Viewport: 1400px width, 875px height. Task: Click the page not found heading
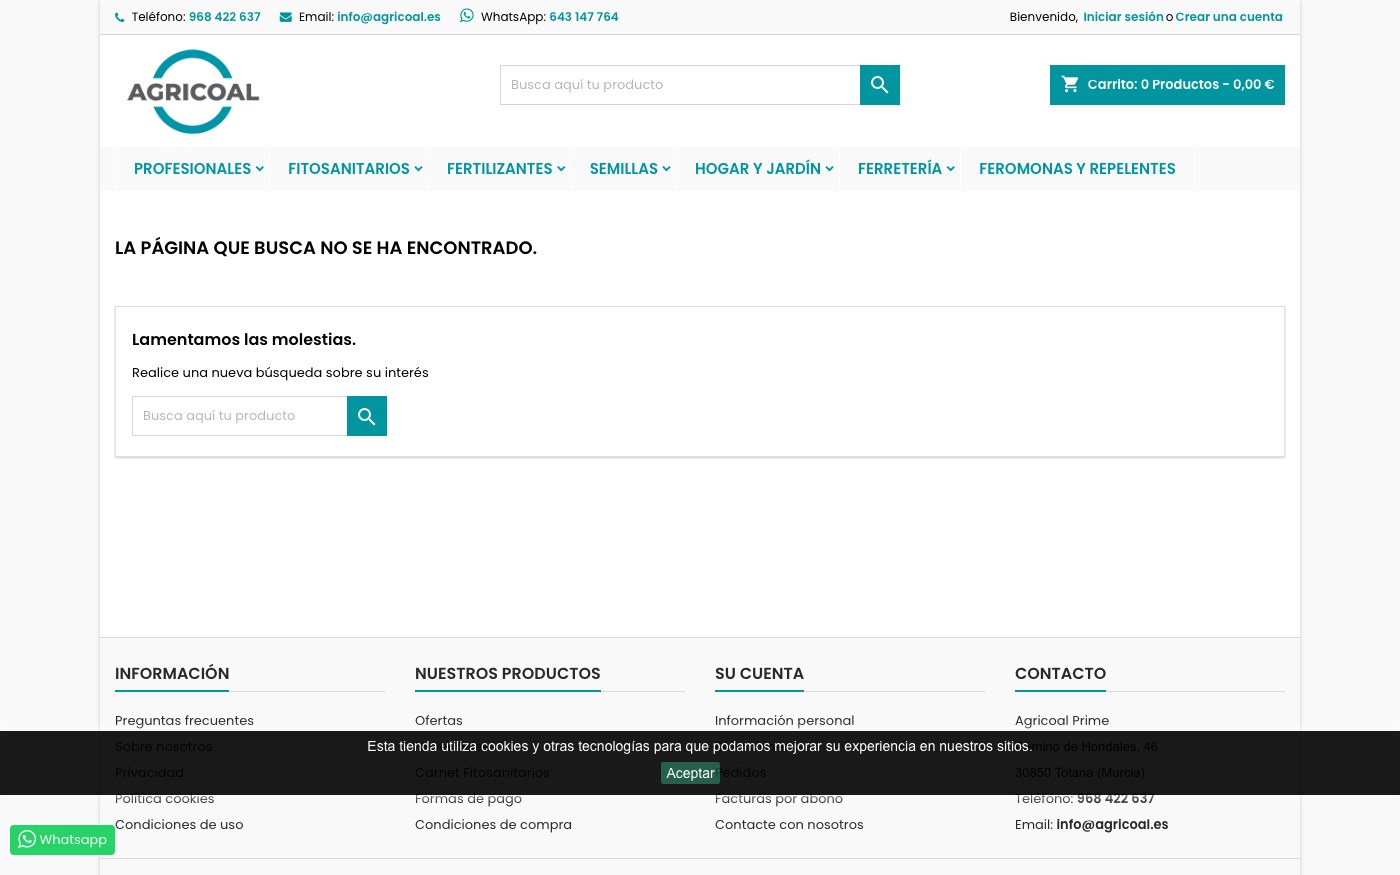(x=326, y=248)
